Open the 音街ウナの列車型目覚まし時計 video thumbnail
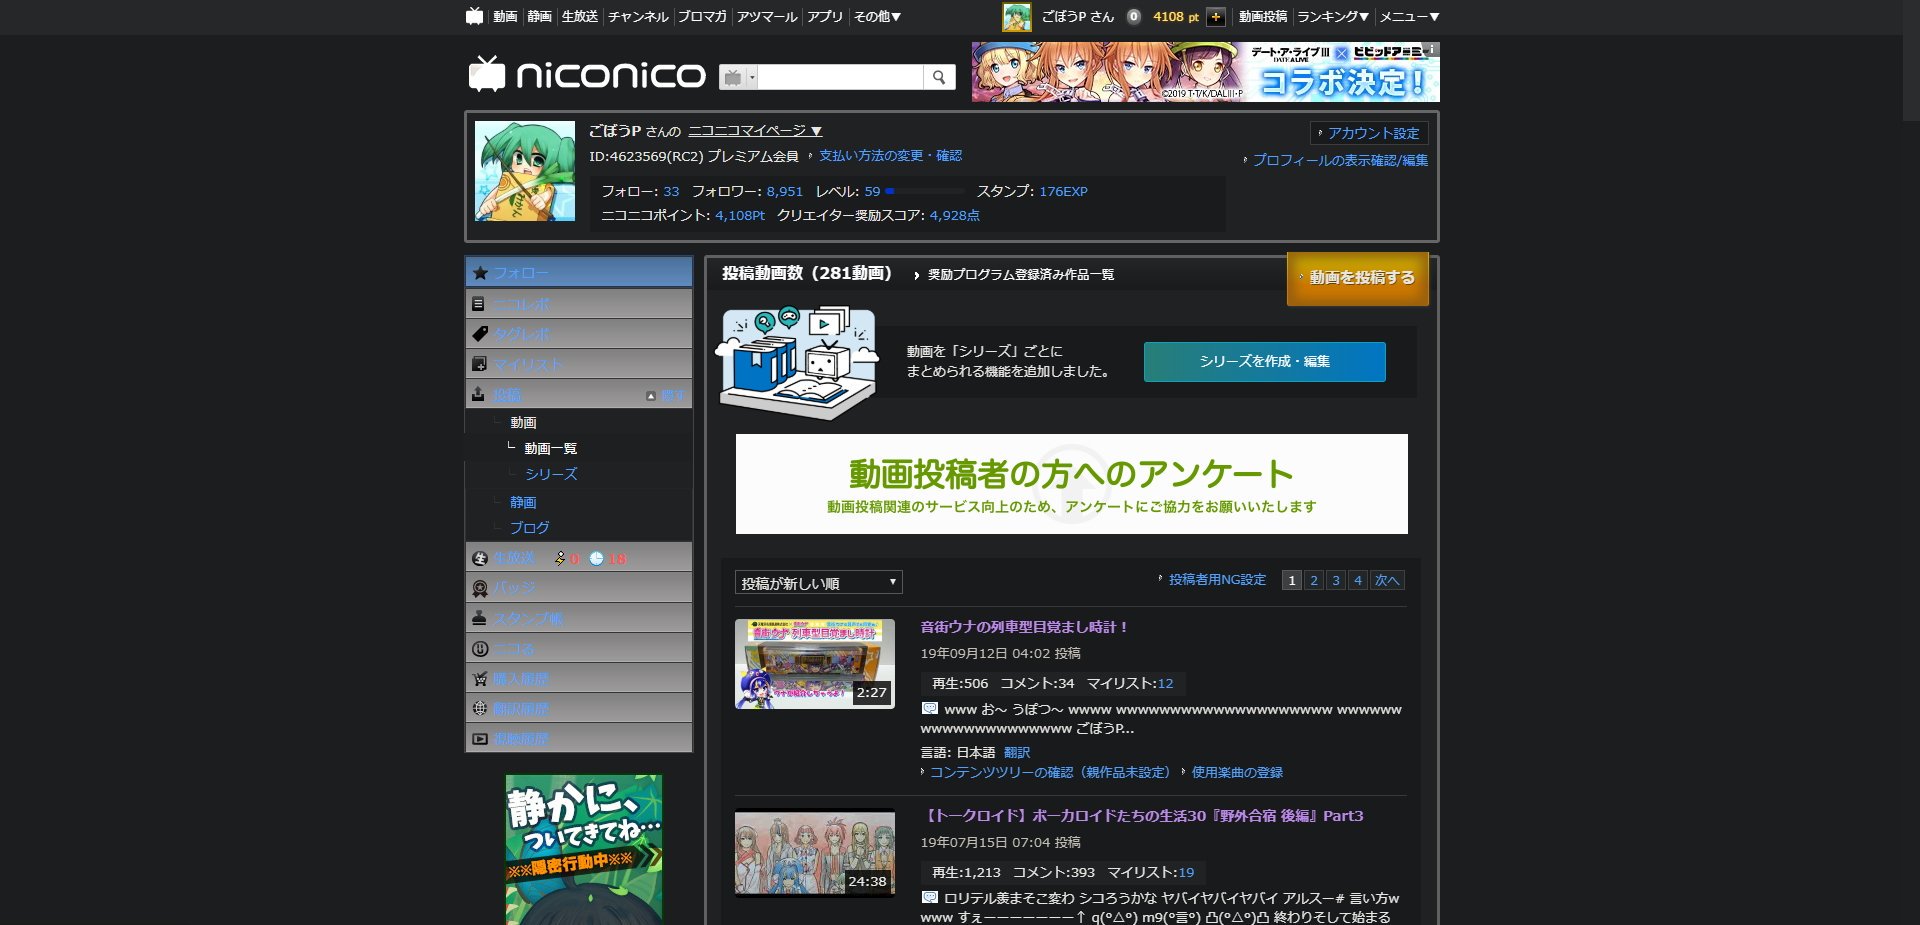 coord(815,664)
